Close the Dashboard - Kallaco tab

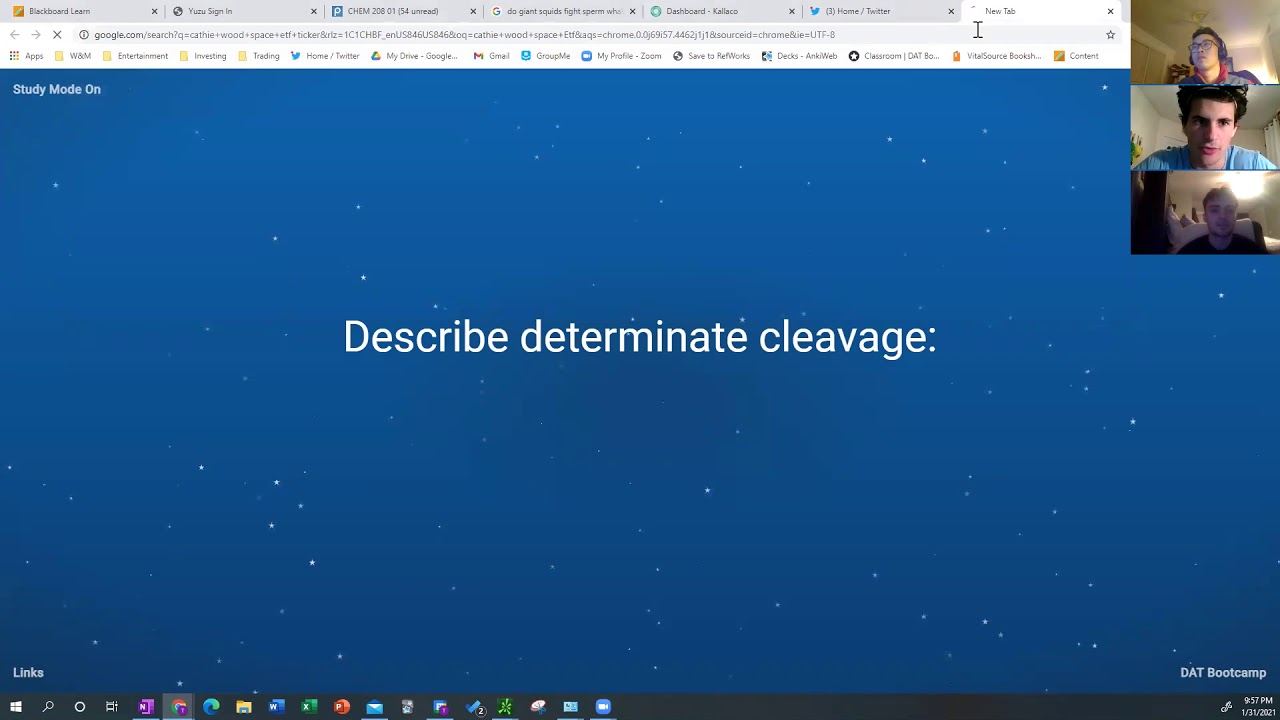click(x=791, y=11)
